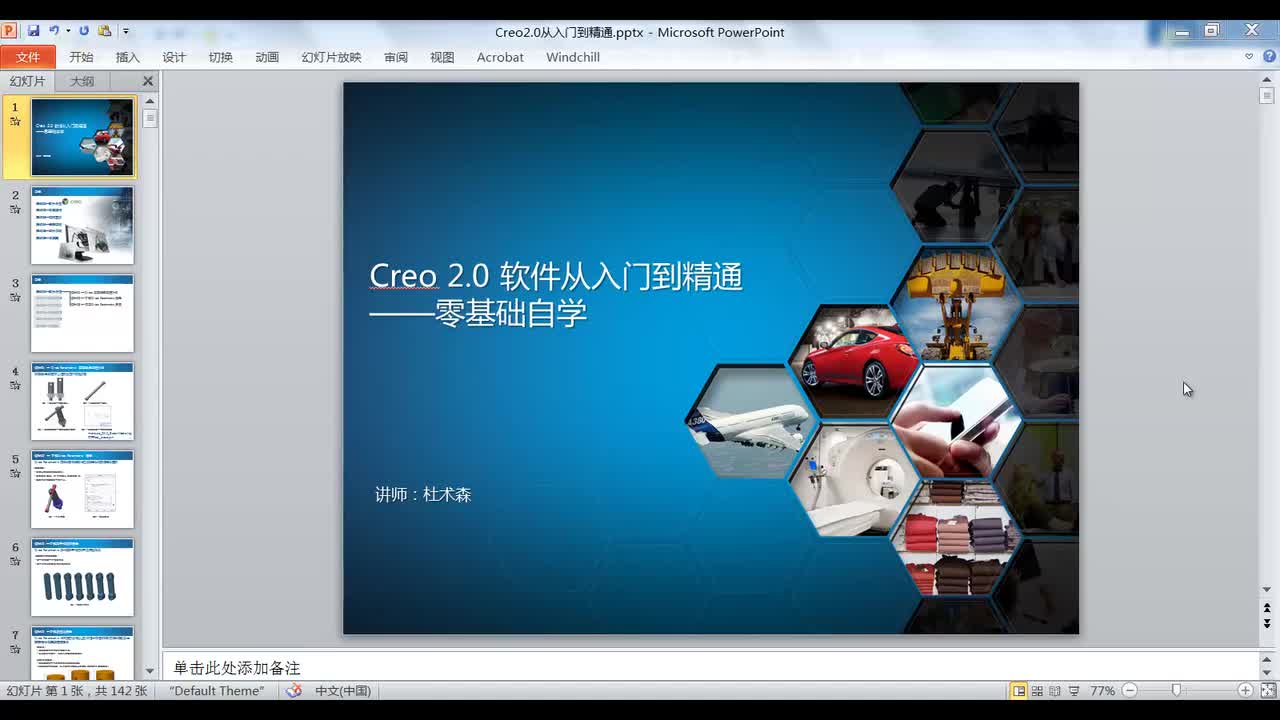
Task: Save the presentation with the floppy icon
Action: click(x=33, y=31)
